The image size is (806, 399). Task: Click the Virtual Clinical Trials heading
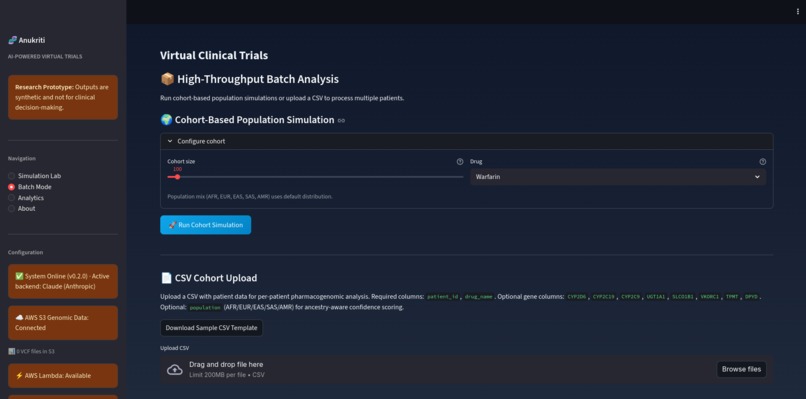(x=214, y=56)
